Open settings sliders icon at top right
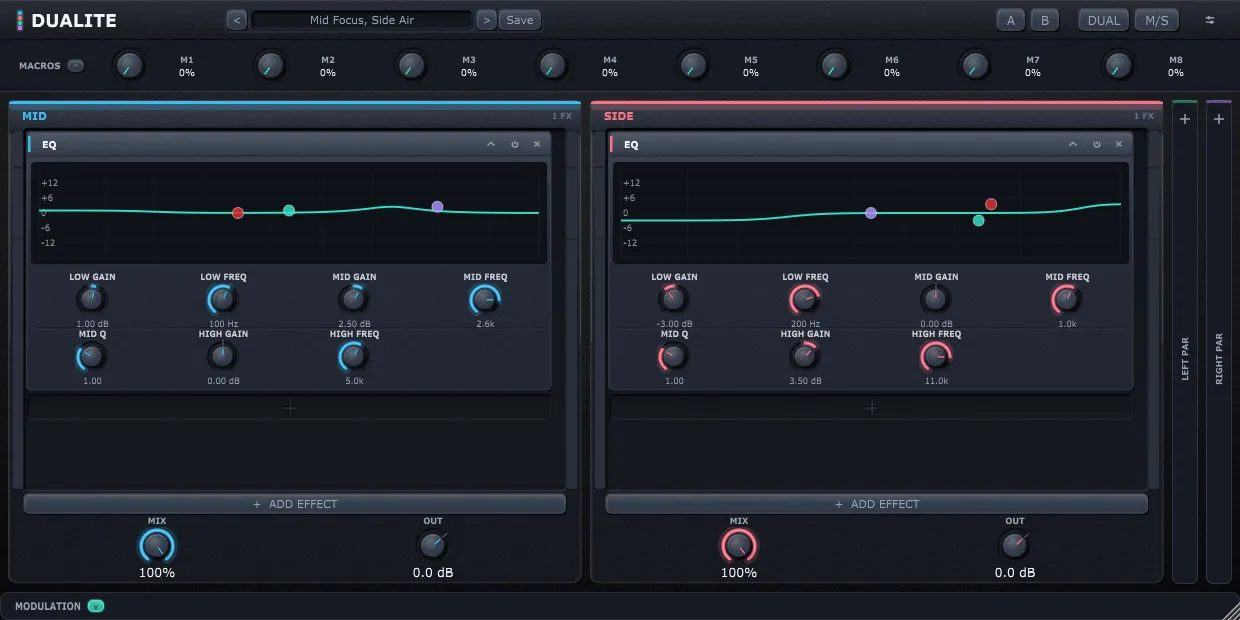The height and width of the screenshot is (620, 1240). click(x=1210, y=20)
